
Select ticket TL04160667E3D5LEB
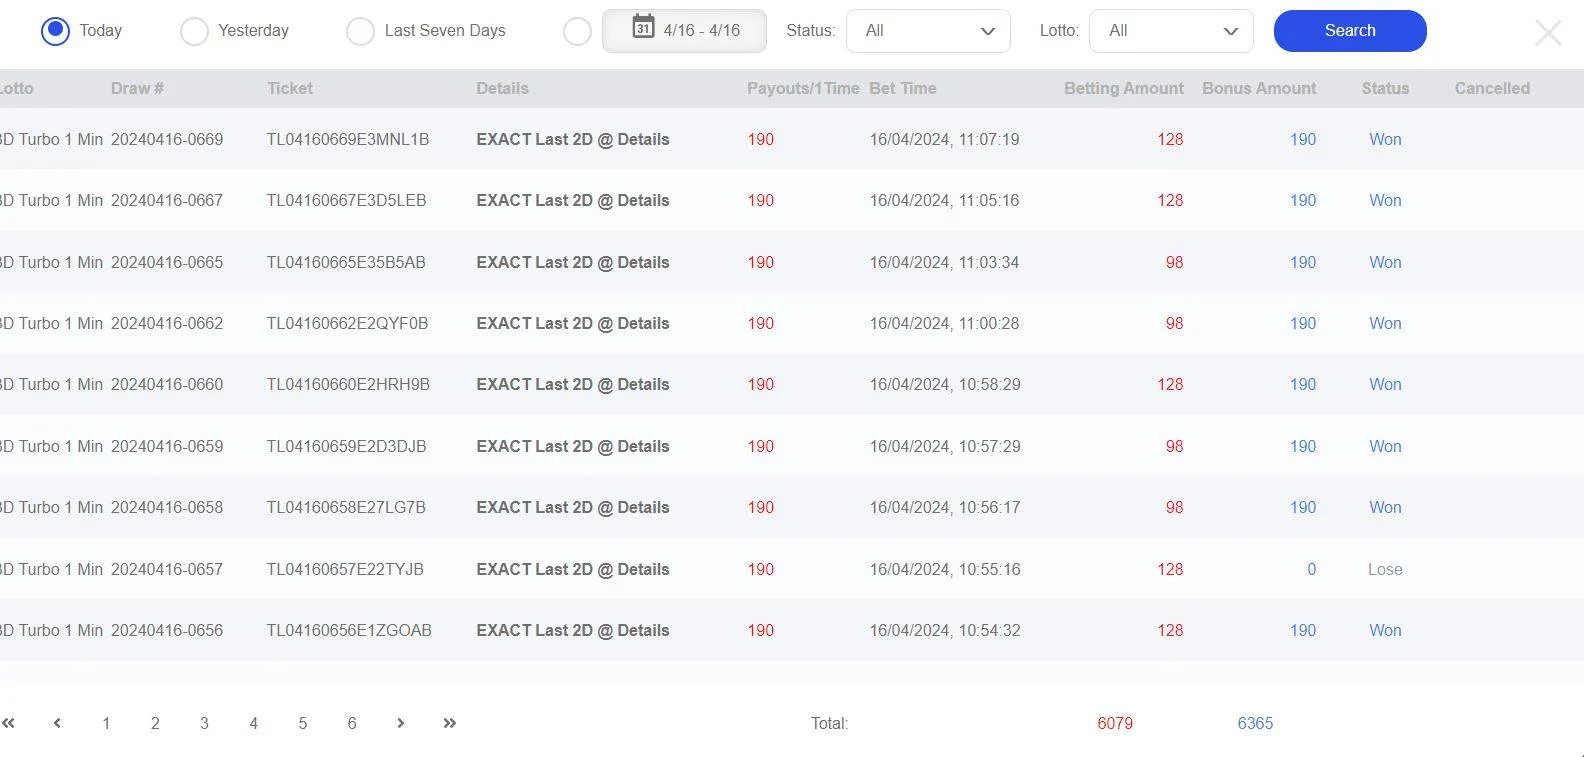click(x=346, y=200)
